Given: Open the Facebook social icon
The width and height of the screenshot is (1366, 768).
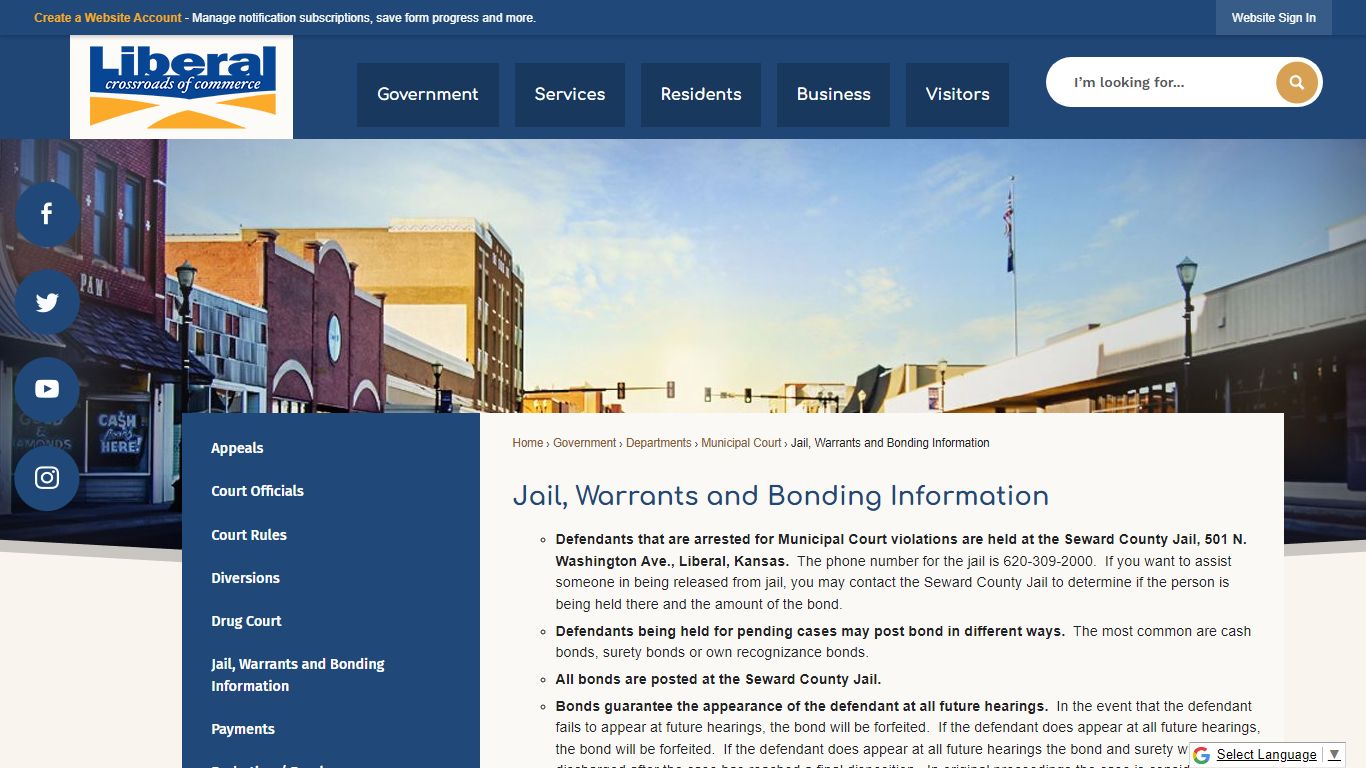Looking at the screenshot, I should (x=47, y=214).
